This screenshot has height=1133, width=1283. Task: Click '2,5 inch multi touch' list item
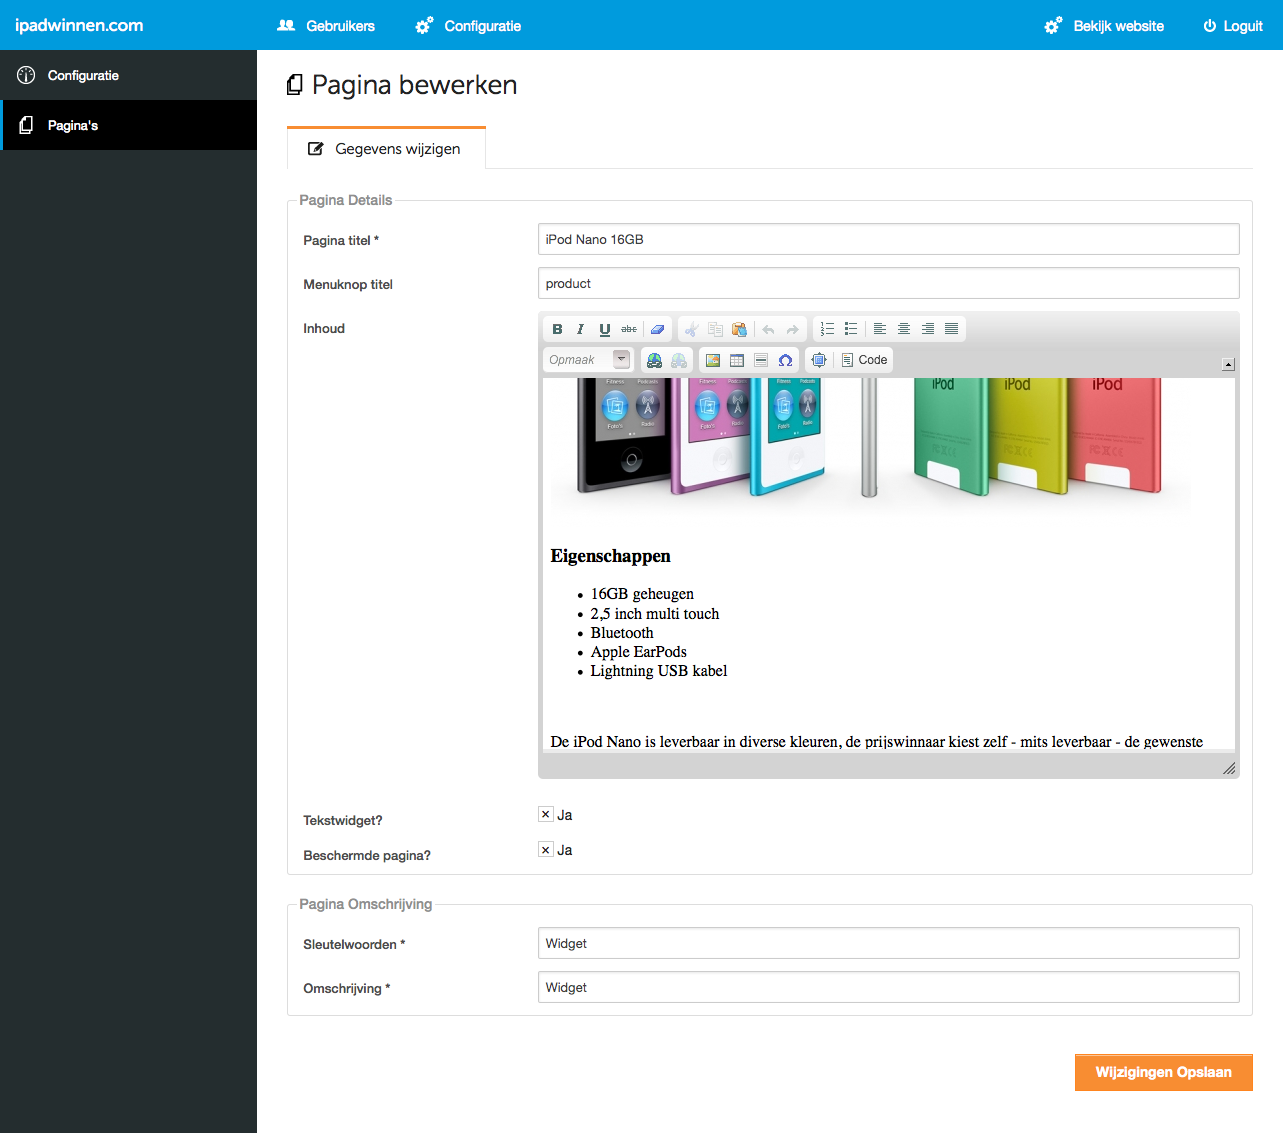coord(655,614)
